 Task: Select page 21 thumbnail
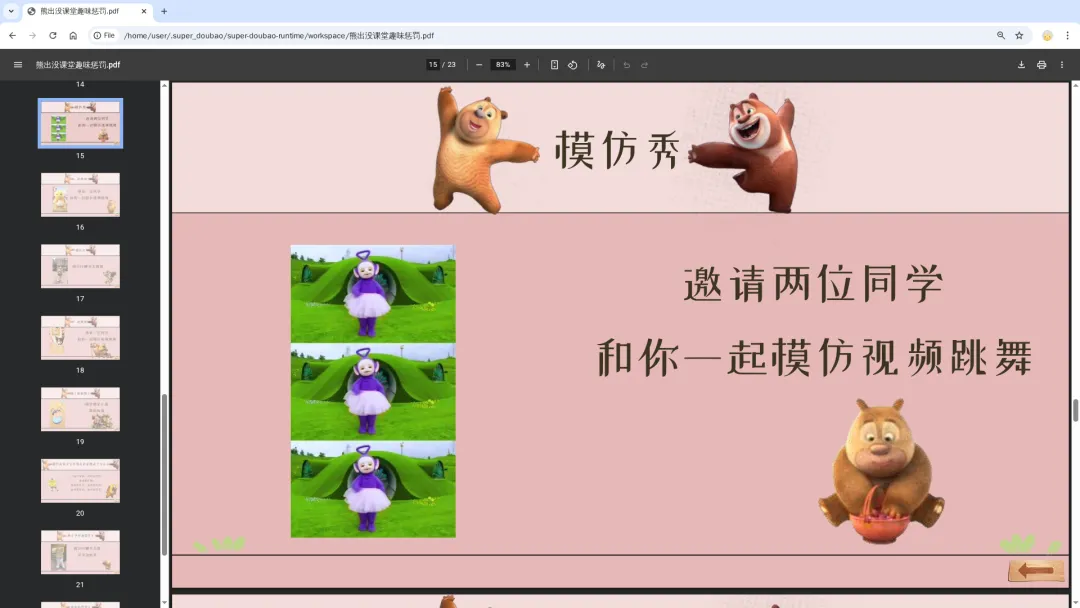point(80,552)
